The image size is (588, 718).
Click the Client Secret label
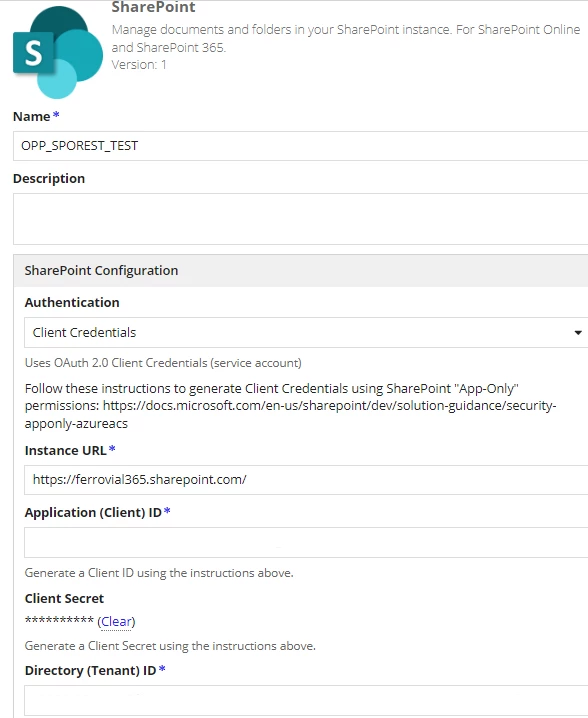(x=64, y=598)
